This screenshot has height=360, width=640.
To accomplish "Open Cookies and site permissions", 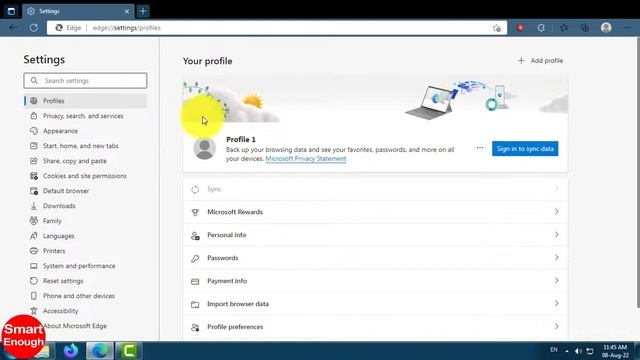I will click(x=85, y=176).
